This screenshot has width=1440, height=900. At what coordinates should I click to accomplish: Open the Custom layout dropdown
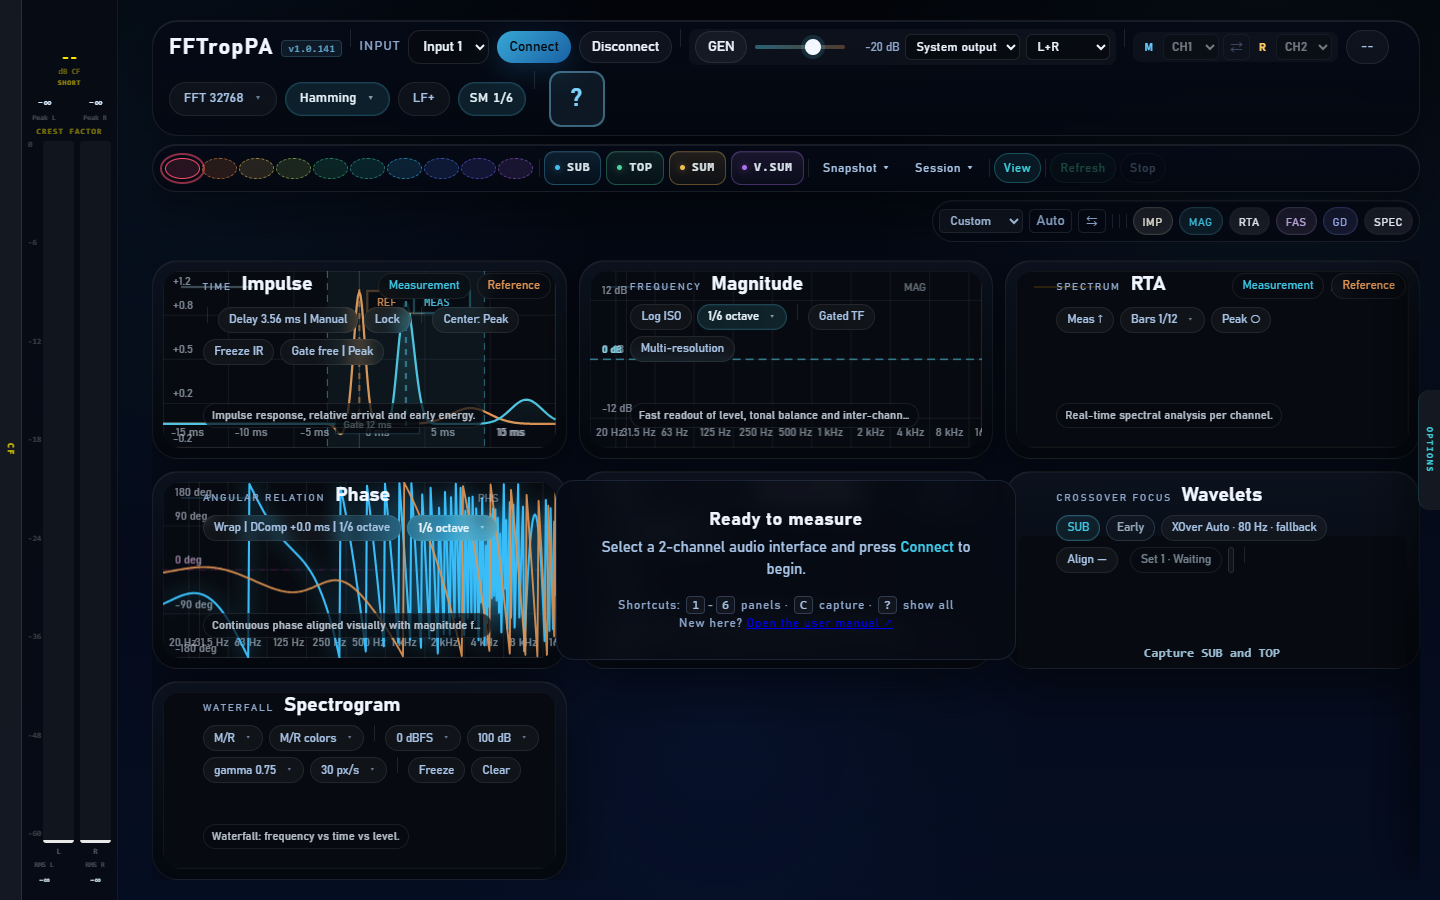[981, 221]
